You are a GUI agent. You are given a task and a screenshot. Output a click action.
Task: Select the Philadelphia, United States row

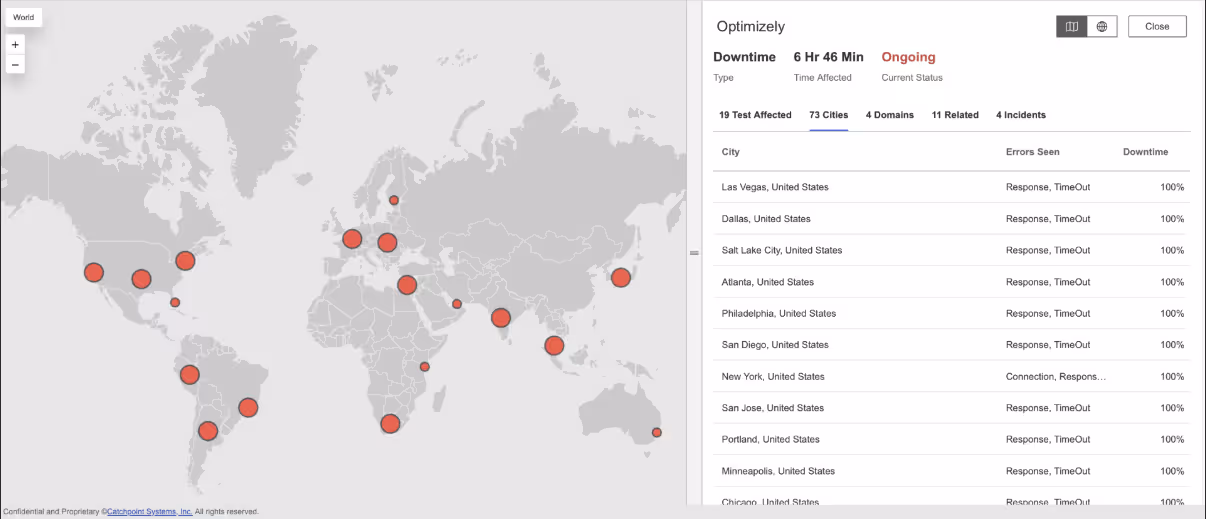[952, 314]
